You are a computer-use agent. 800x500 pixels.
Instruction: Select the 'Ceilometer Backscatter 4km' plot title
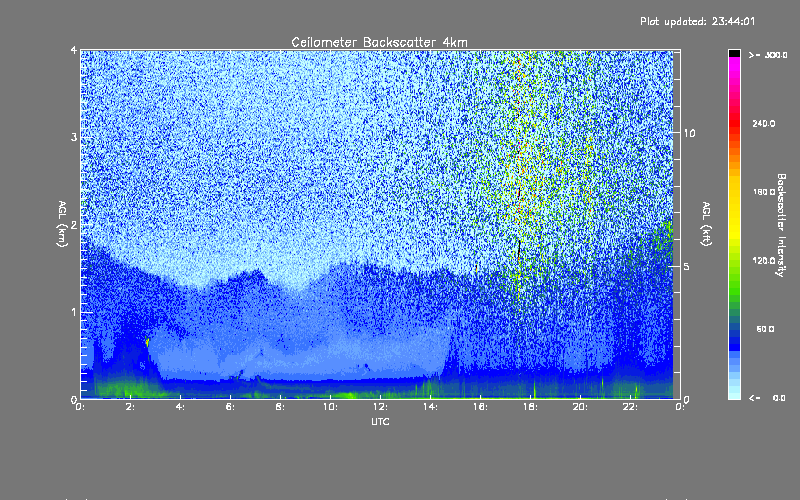pos(379,42)
